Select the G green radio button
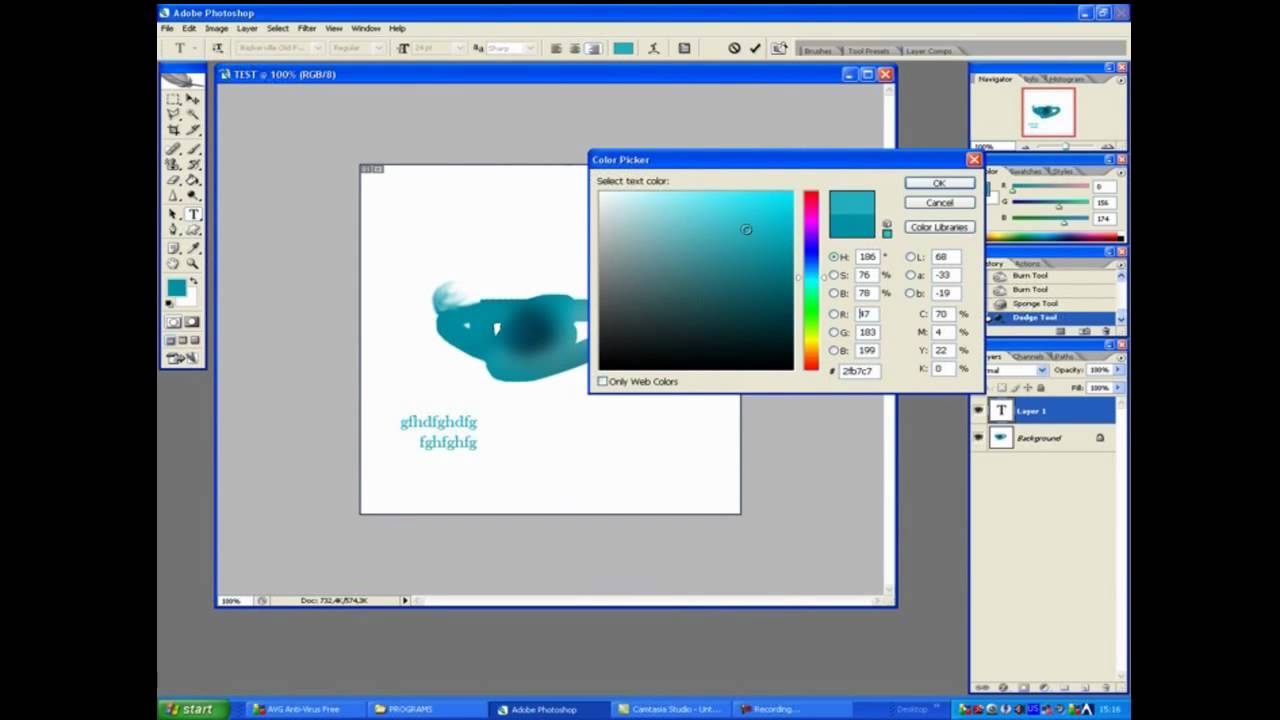1280x720 pixels. click(x=834, y=332)
